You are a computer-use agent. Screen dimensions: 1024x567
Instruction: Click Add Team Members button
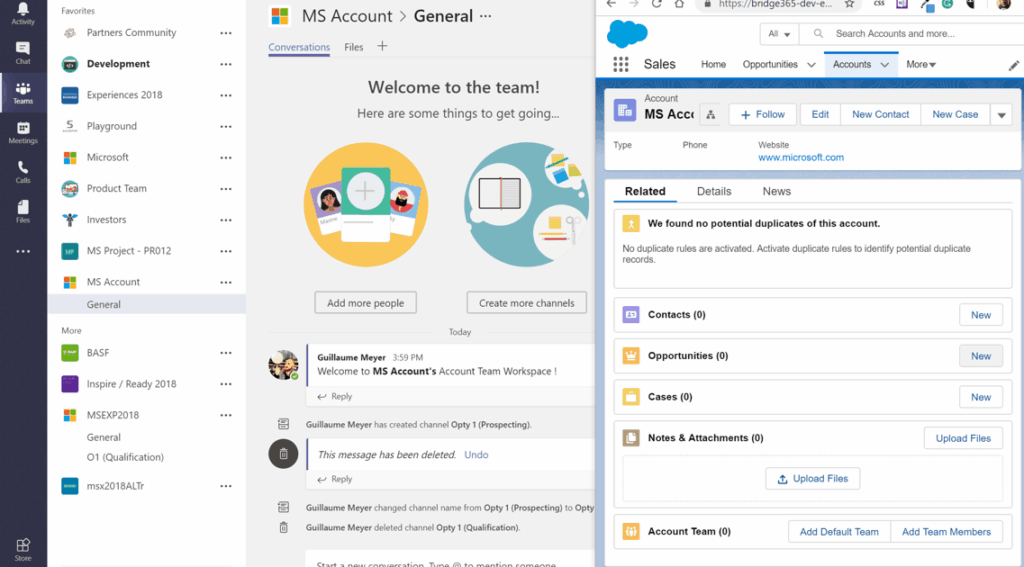point(946,532)
